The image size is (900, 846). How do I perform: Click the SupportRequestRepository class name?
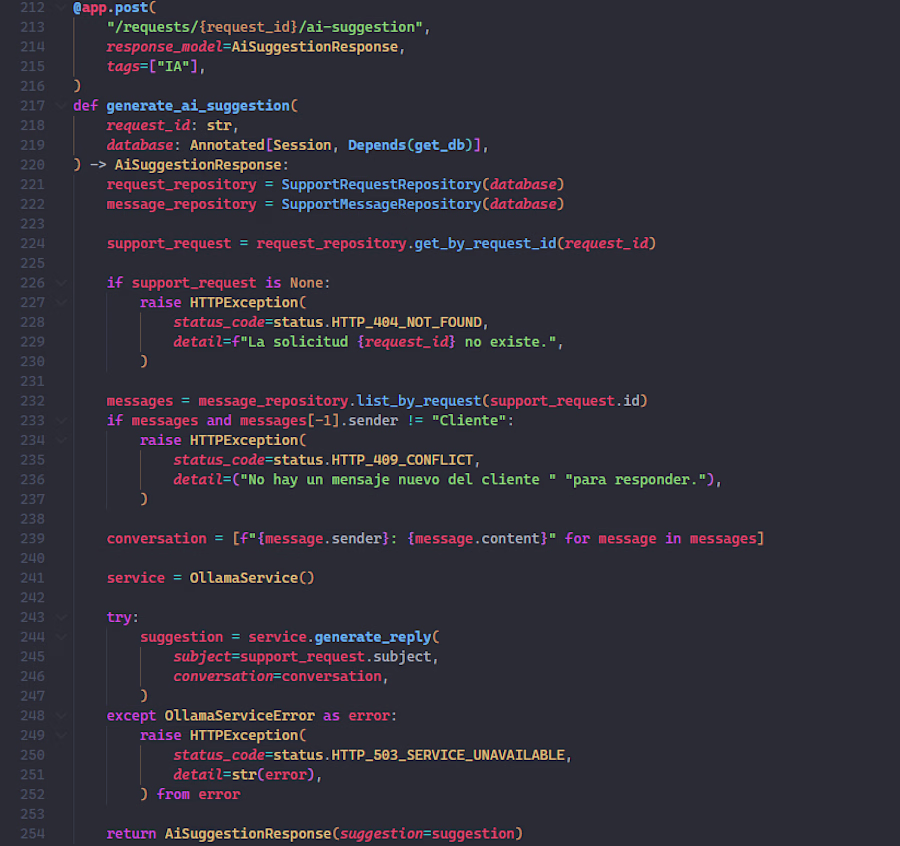(381, 184)
